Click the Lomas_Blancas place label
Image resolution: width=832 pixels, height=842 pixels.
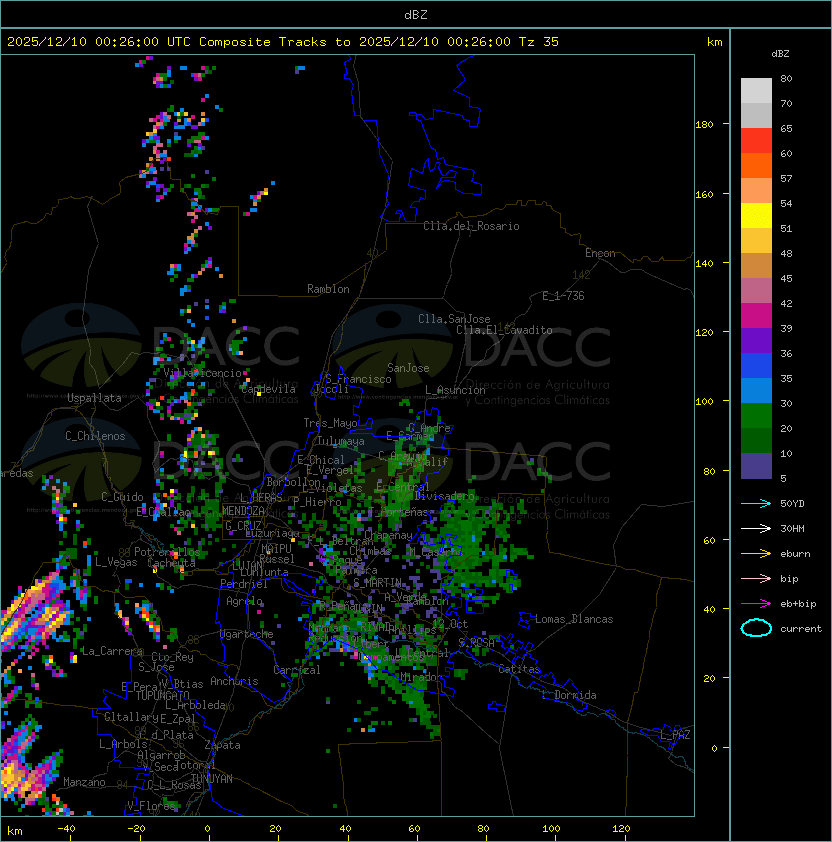(x=574, y=619)
